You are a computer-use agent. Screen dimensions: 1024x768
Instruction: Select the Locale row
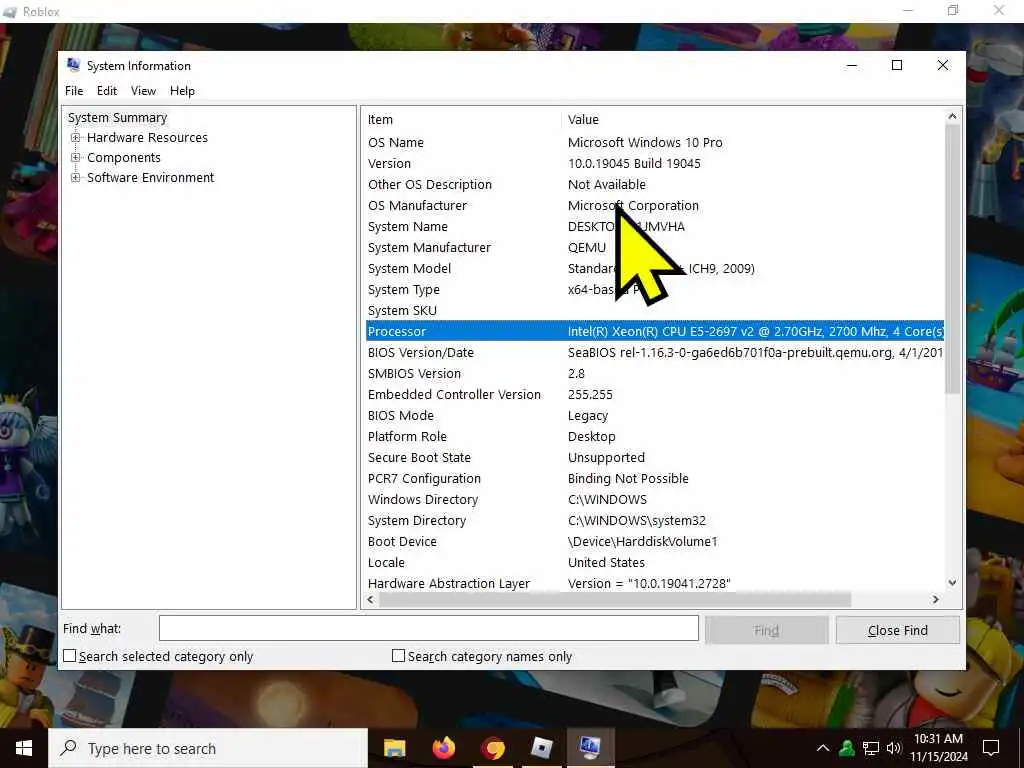coord(655,562)
